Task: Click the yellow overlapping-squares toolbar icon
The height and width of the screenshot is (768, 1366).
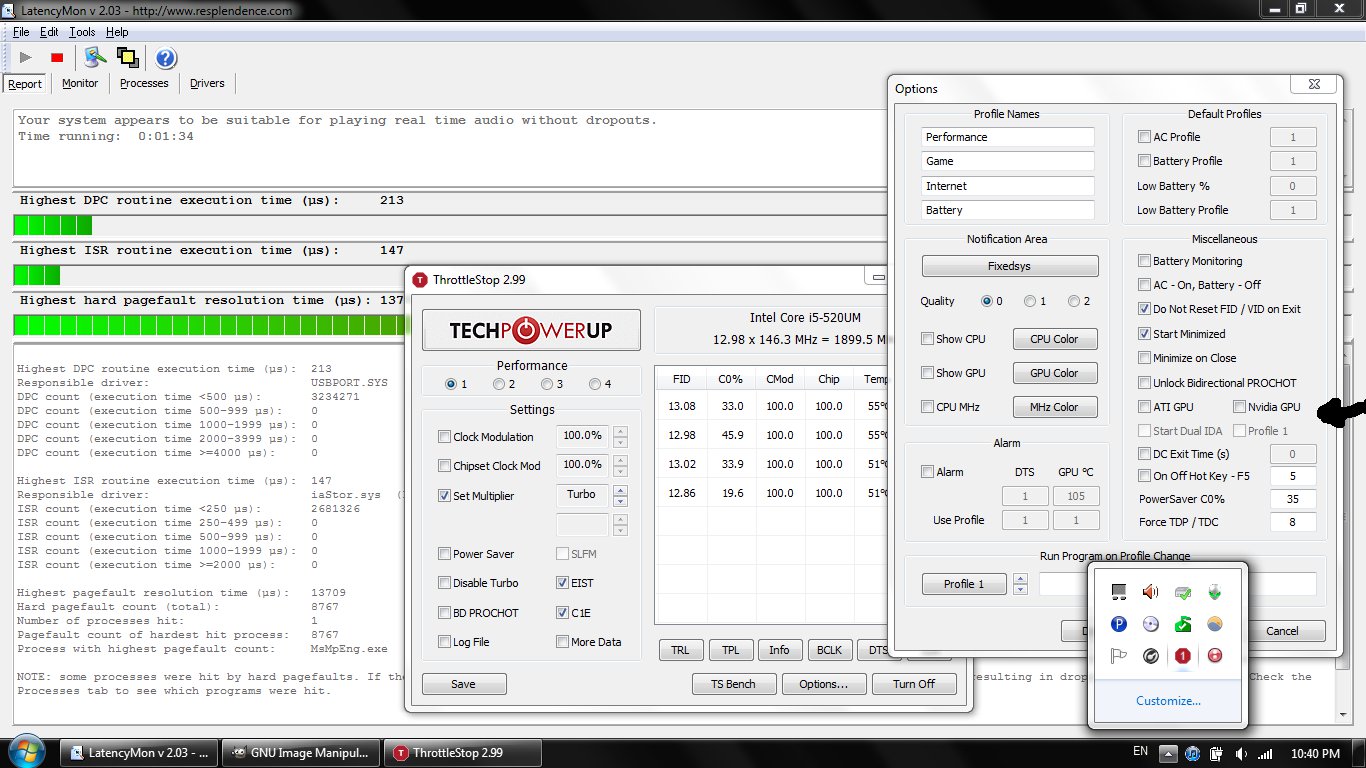Action: click(x=127, y=57)
